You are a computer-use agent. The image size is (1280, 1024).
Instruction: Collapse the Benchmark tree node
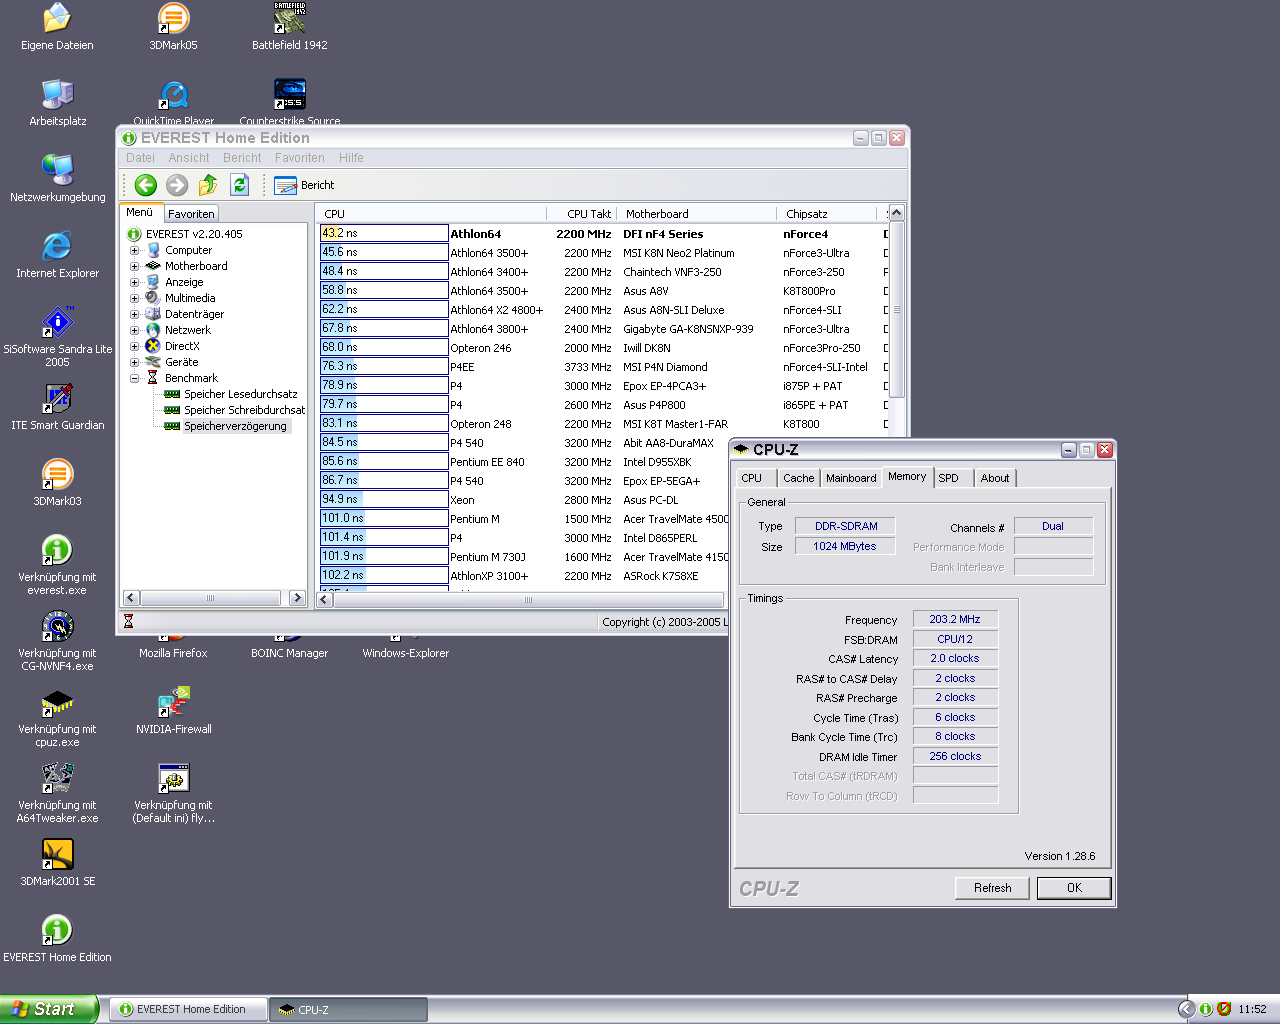[x=134, y=378]
